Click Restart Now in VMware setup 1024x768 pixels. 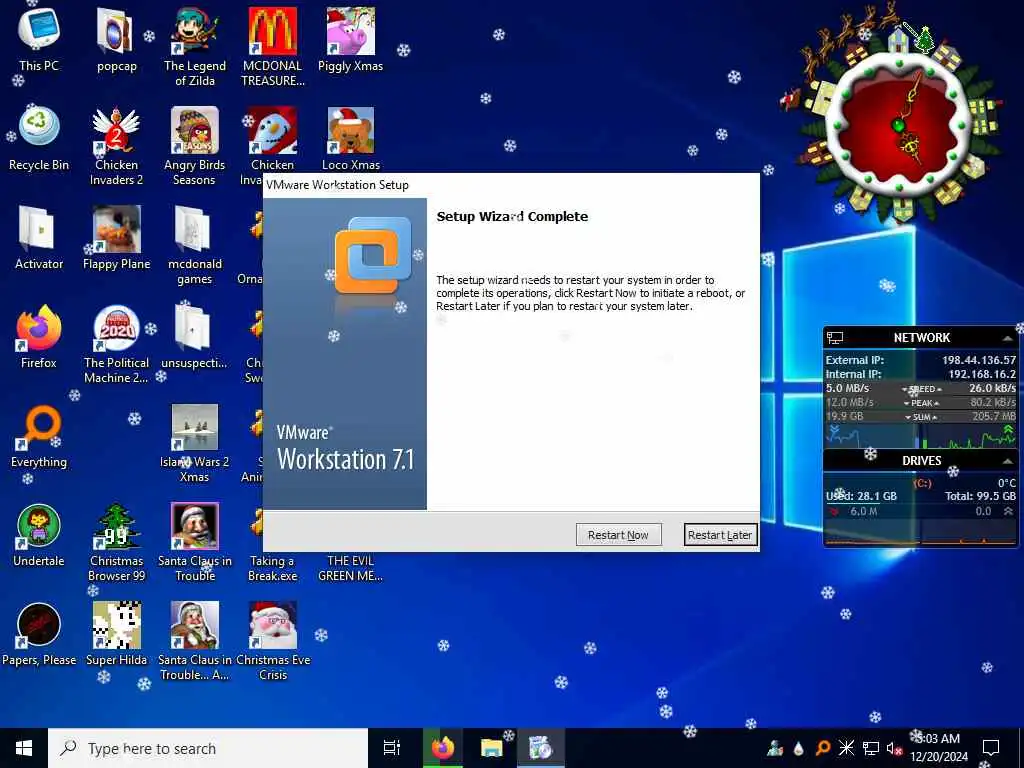click(x=618, y=535)
